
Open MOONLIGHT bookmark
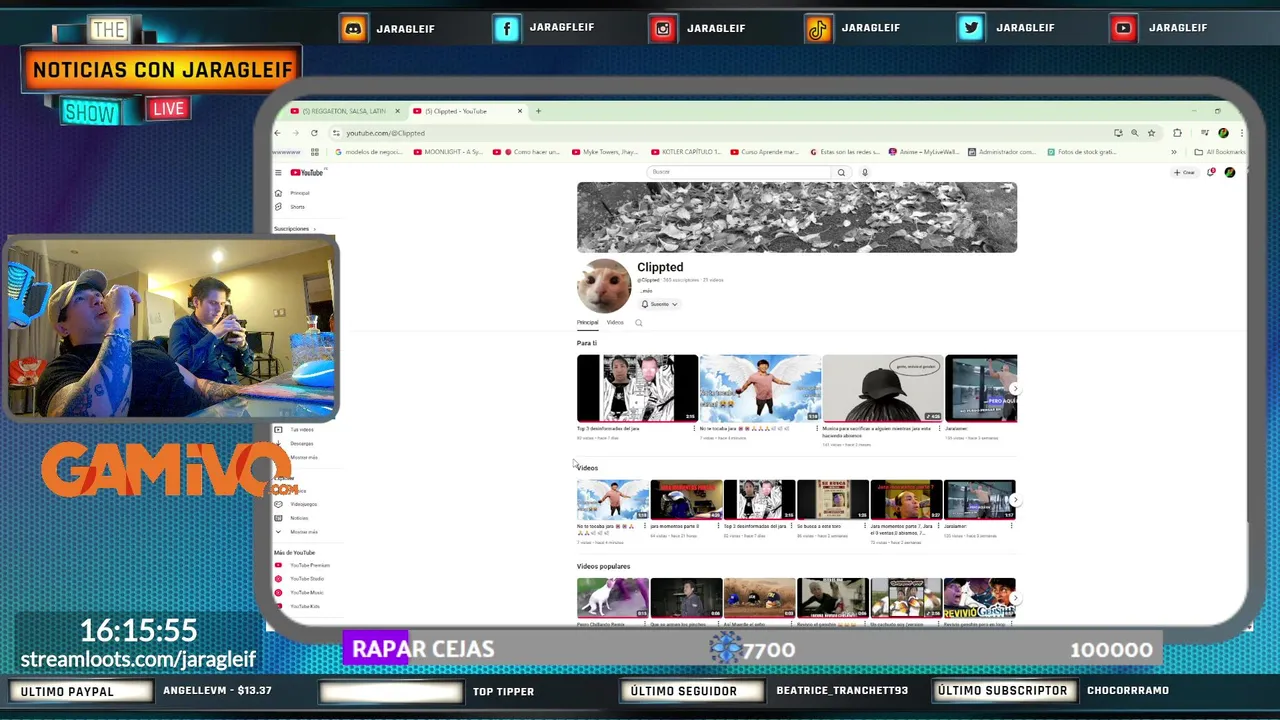[448, 152]
